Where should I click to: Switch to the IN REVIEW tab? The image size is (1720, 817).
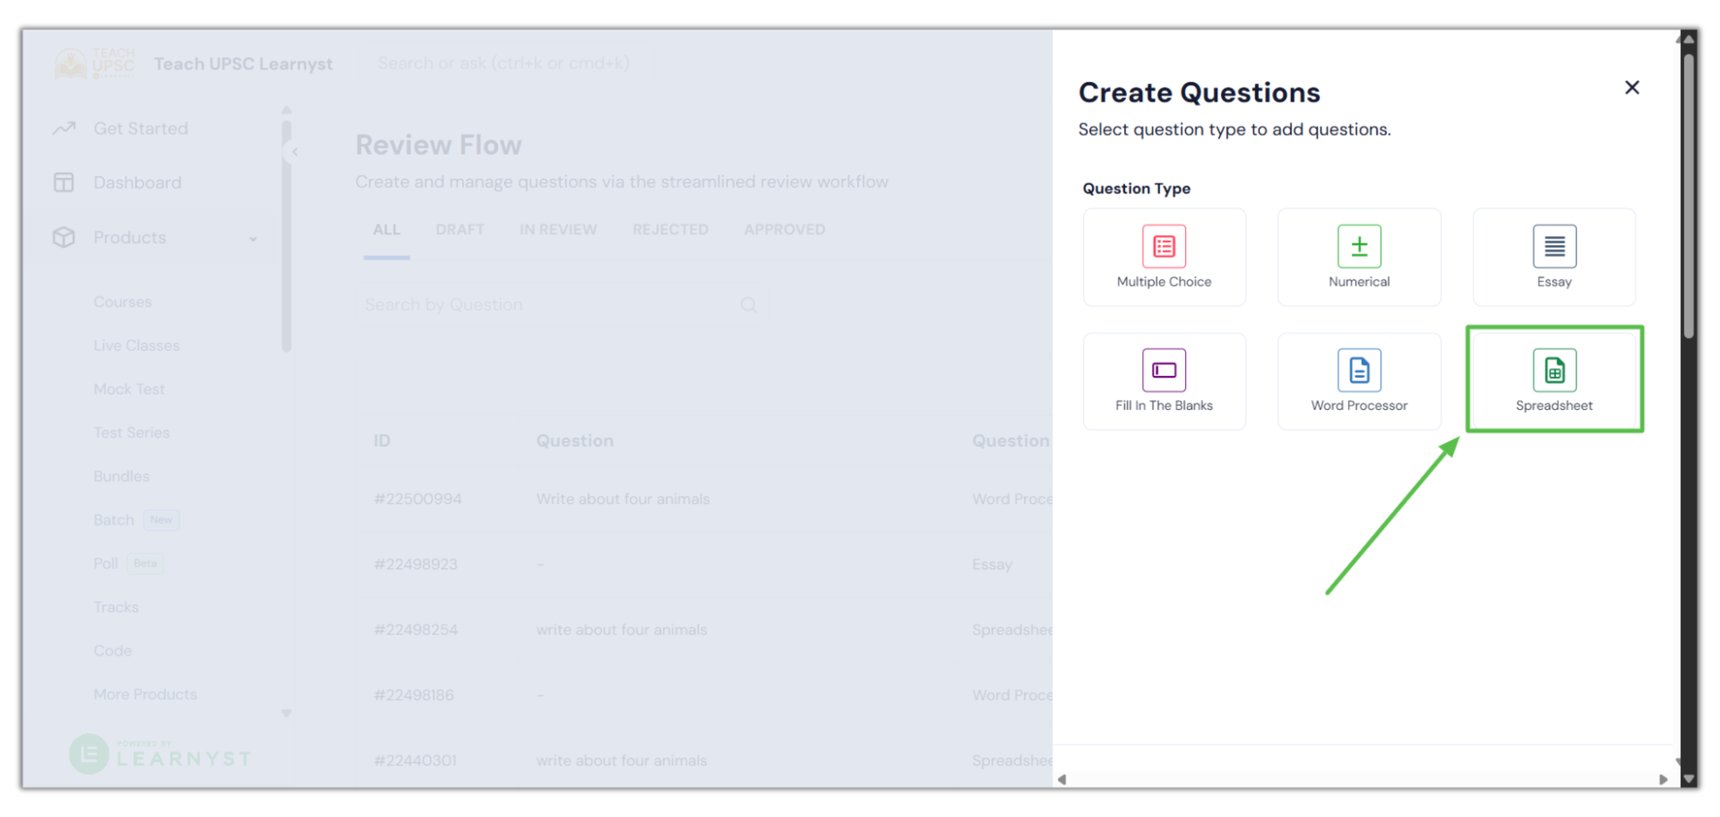point(558,230)
